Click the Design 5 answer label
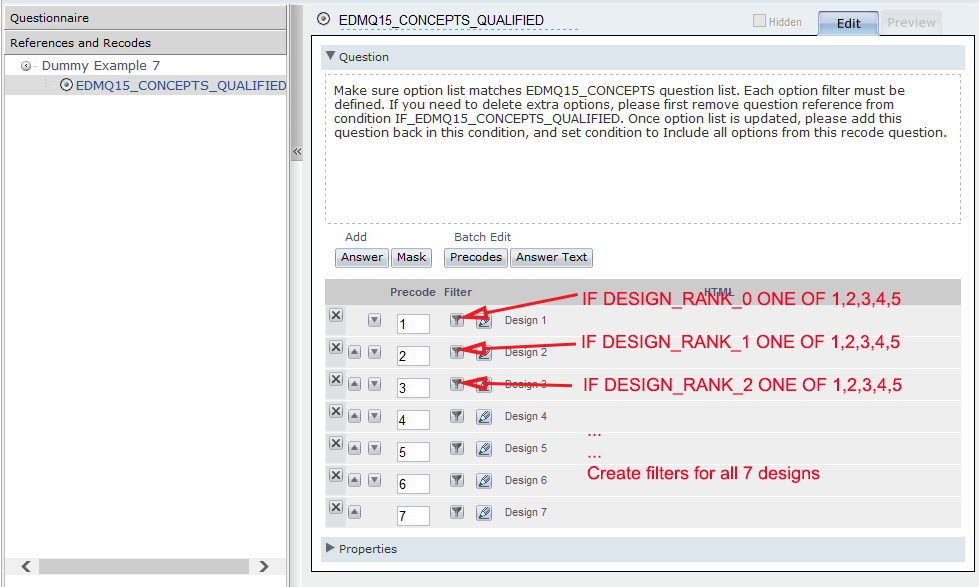The height and width of the screenshot is (587, 979). (526, 448)
